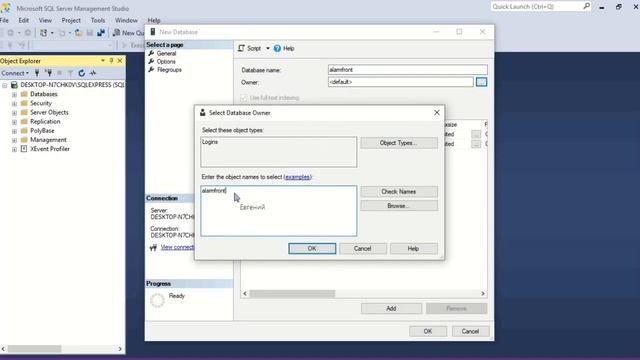The image size is (640, 360).
Task: Open Help in Select Database Owner dialog
Action: click(x=413, y=248)
